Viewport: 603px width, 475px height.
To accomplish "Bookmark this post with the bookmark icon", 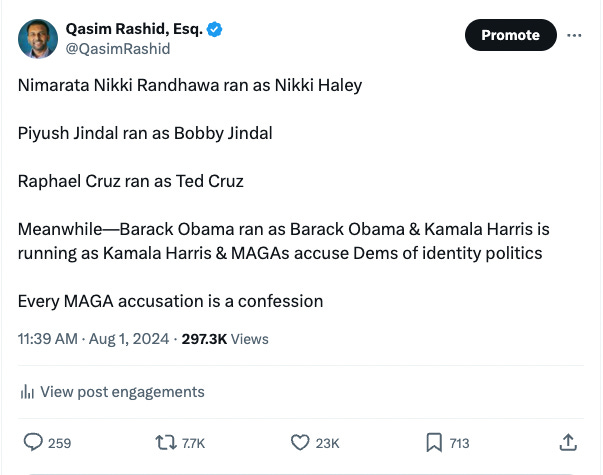I will [434, 442].
